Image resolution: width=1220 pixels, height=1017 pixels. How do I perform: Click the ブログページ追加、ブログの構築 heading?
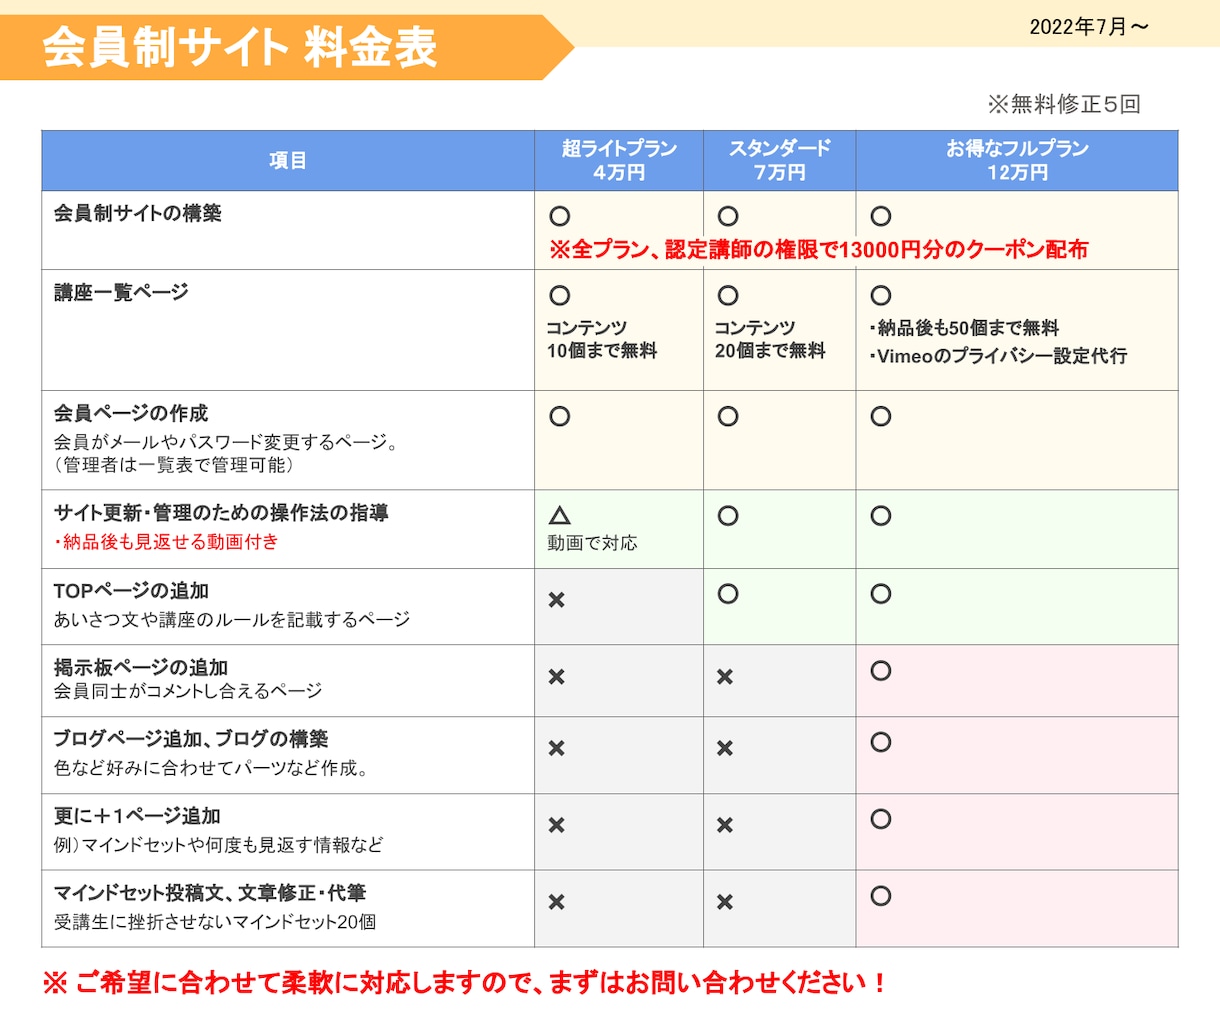(x=191, y=739)
